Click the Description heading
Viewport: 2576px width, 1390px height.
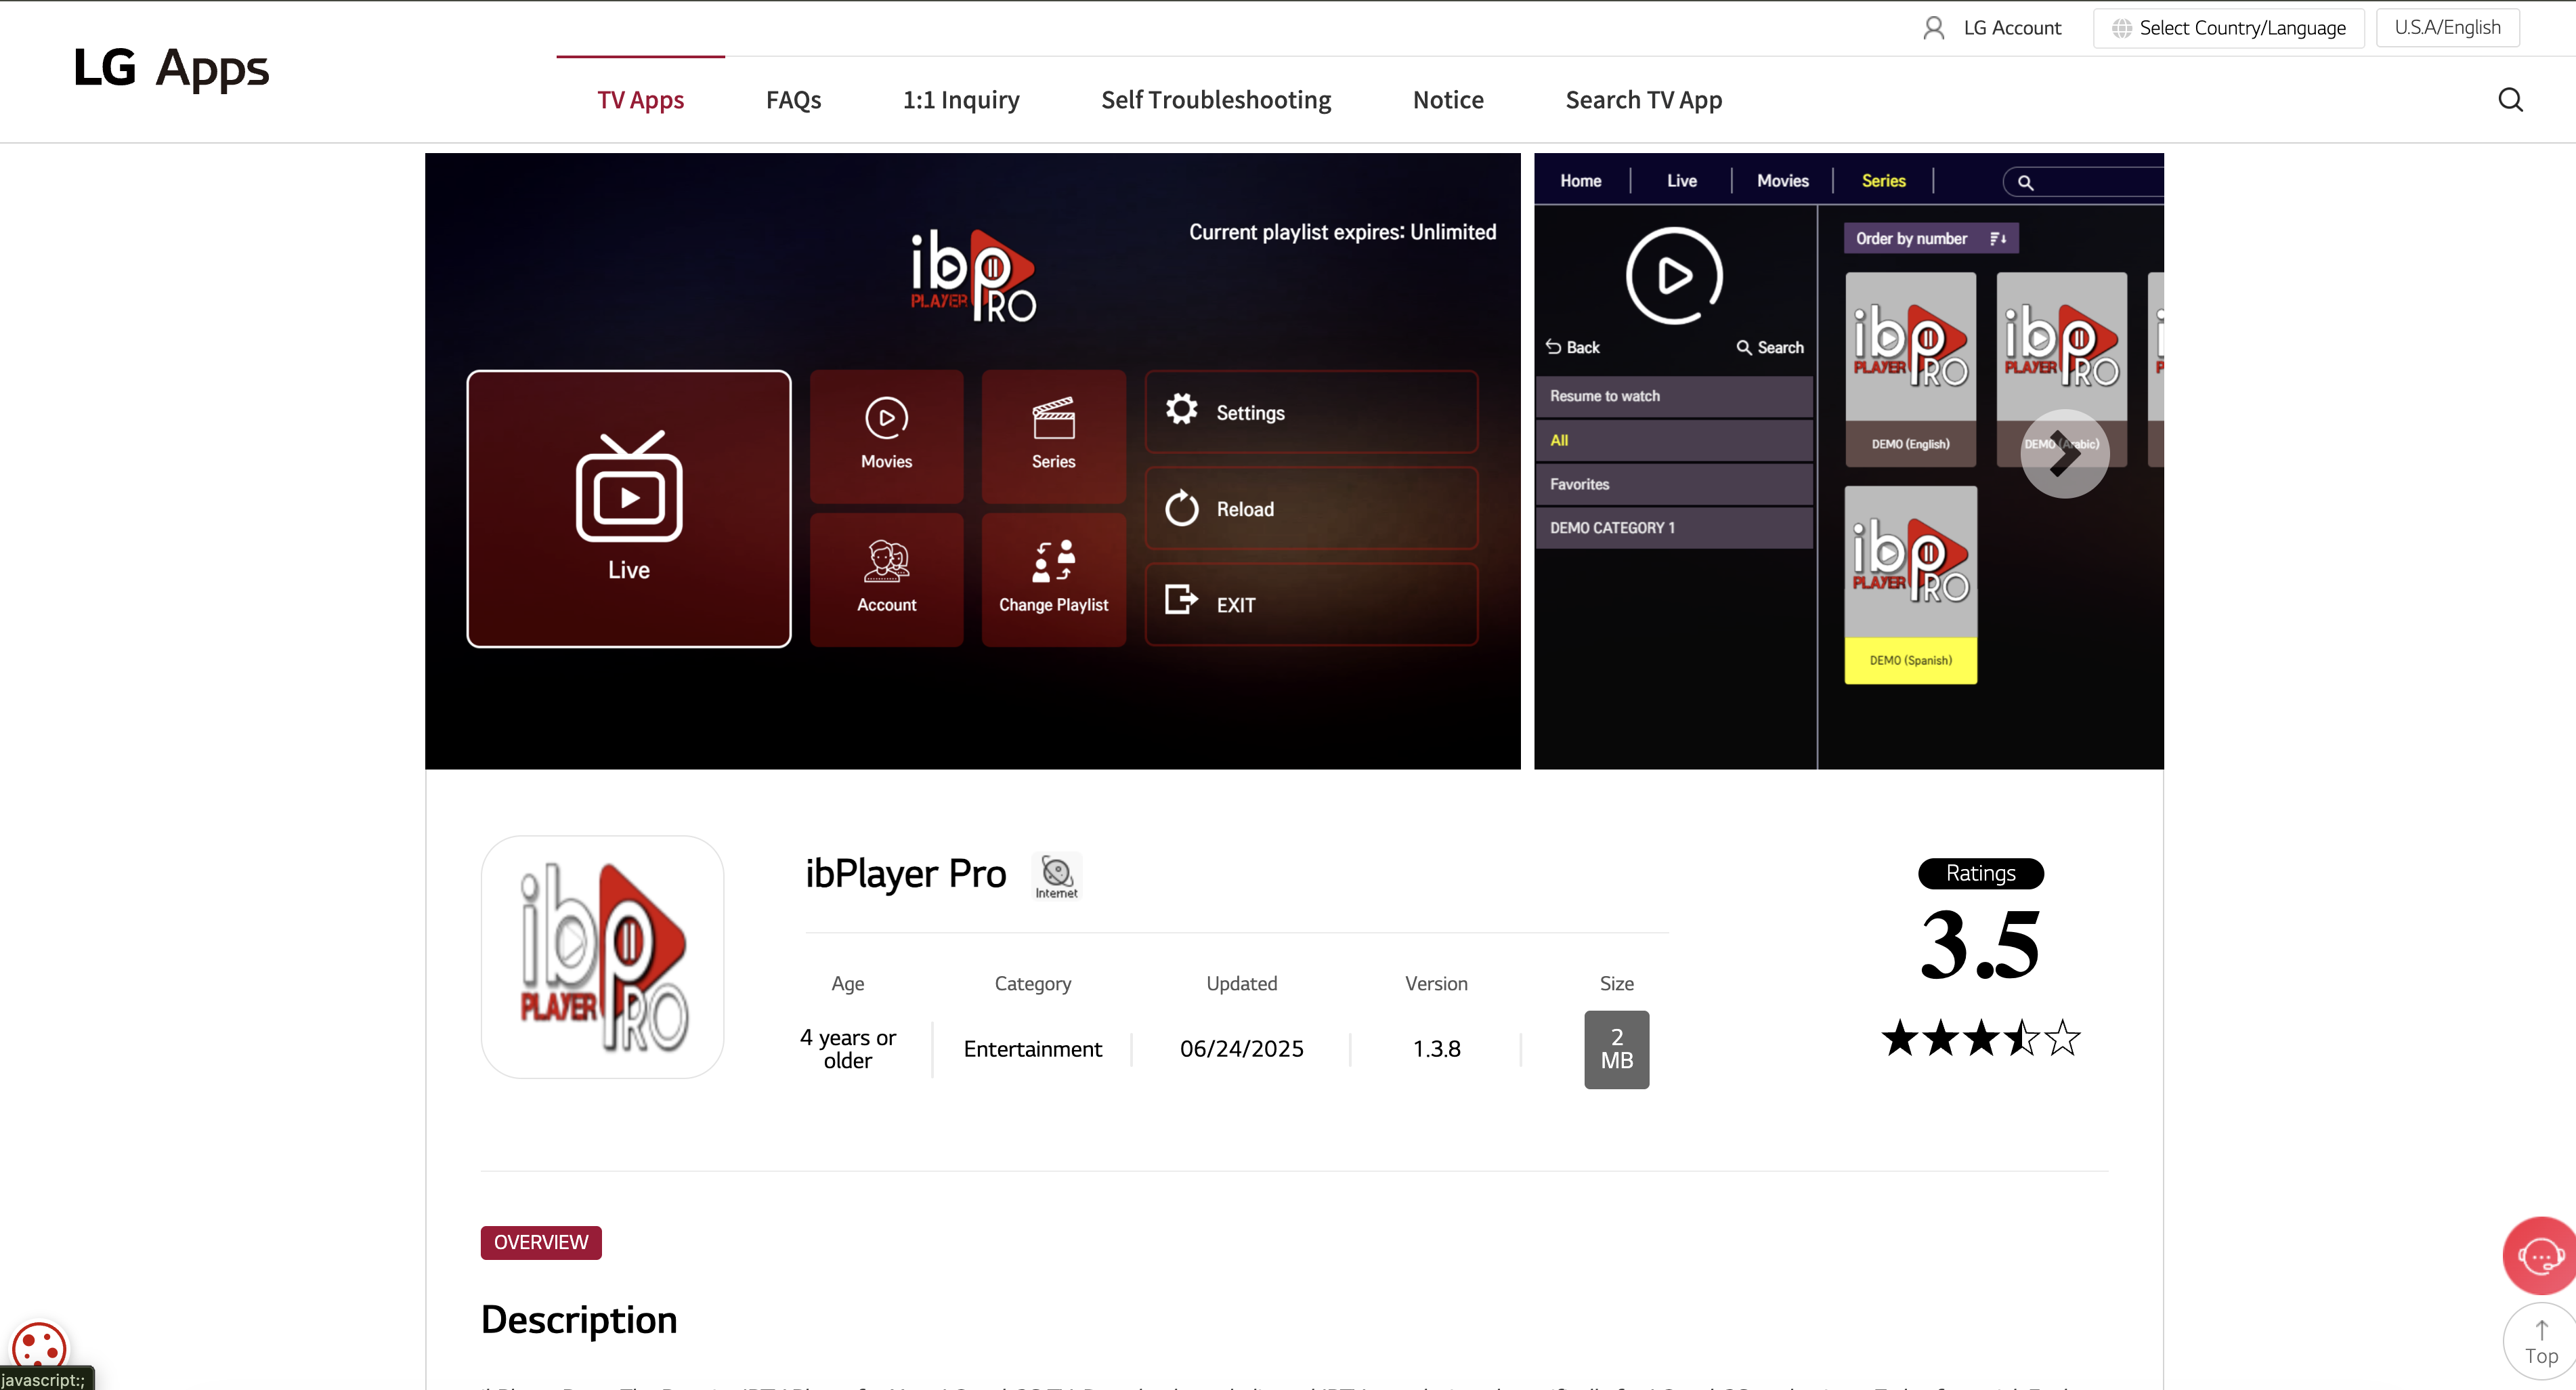click(579, 1320)
